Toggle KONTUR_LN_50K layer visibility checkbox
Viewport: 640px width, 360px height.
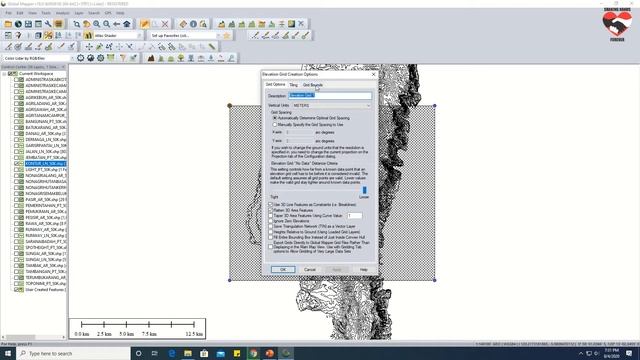(x=17, y=164)
